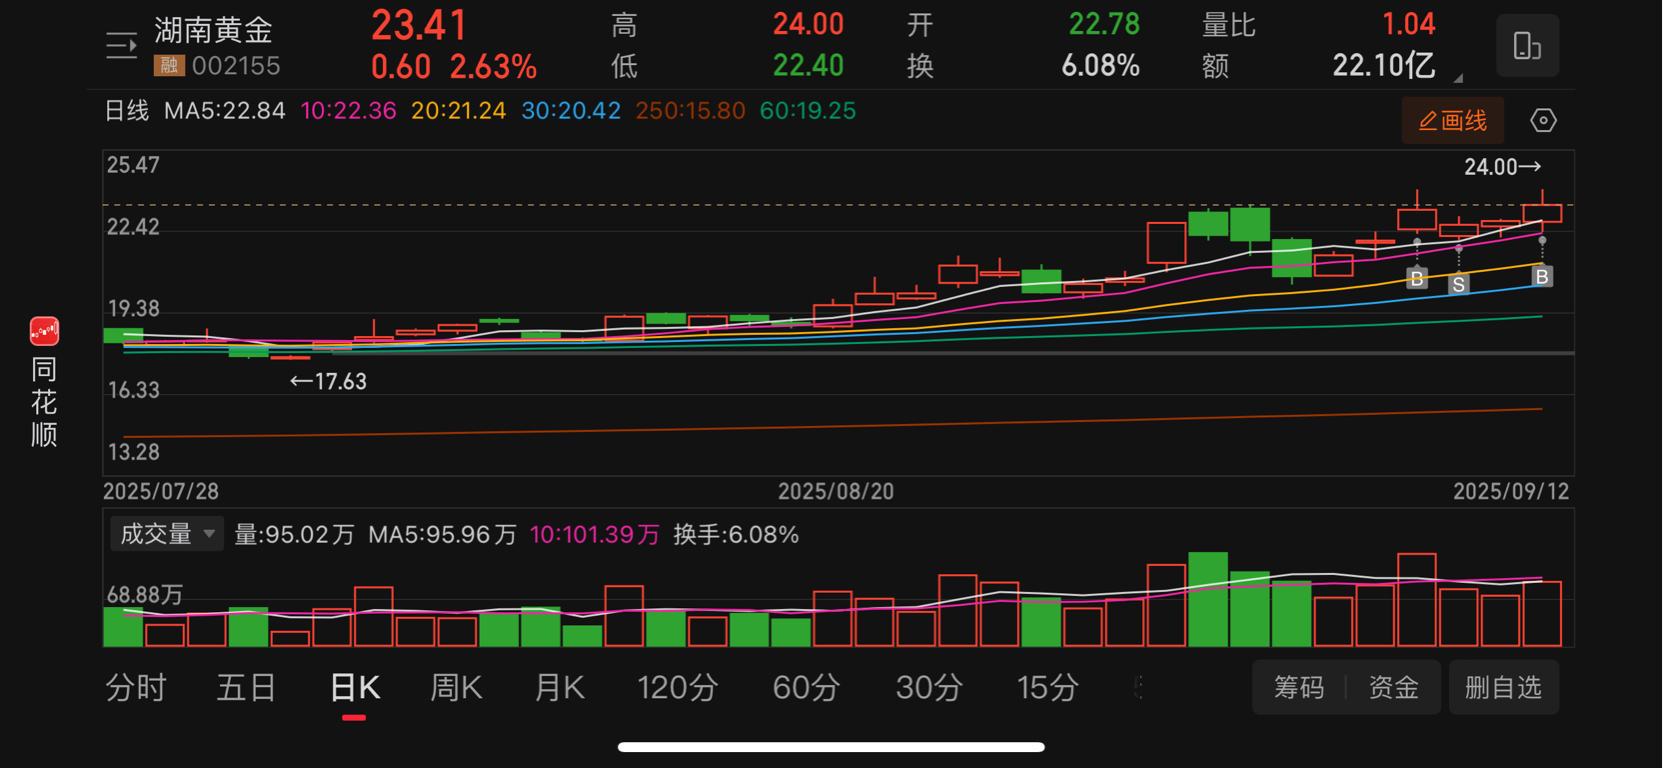1663x768 pixels.
Task: Switch to 120分 tab
Action: tap(678, 688)
